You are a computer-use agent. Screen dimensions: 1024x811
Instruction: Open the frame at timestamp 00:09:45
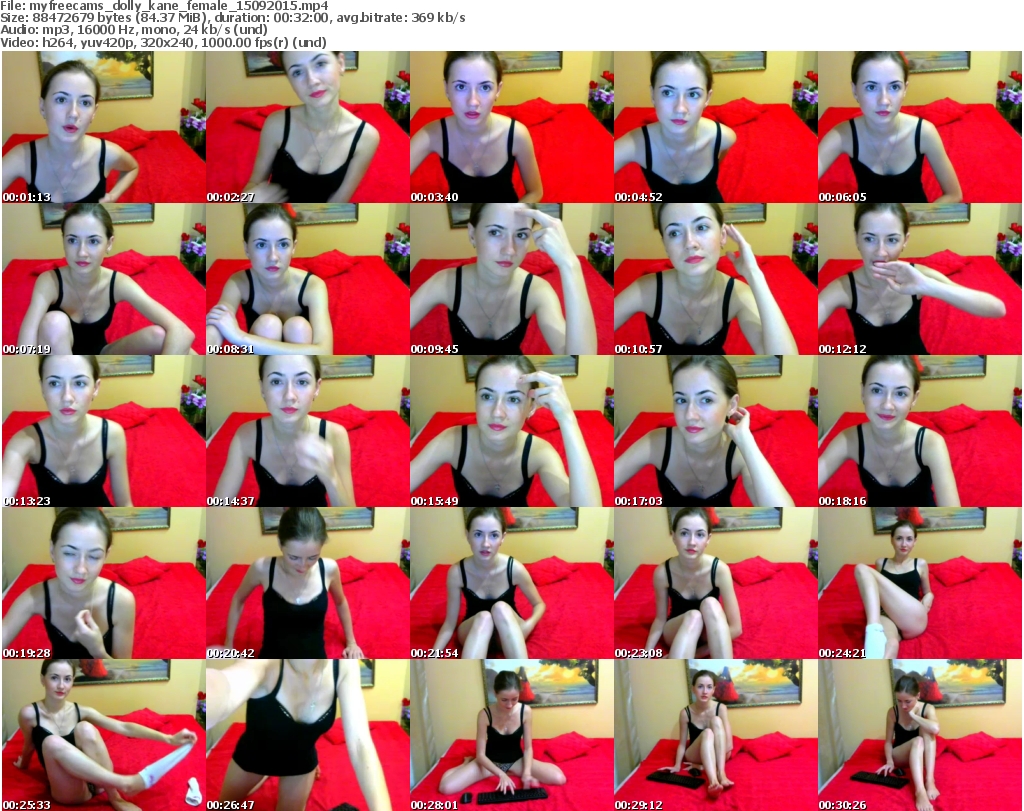tap(511, 279)
